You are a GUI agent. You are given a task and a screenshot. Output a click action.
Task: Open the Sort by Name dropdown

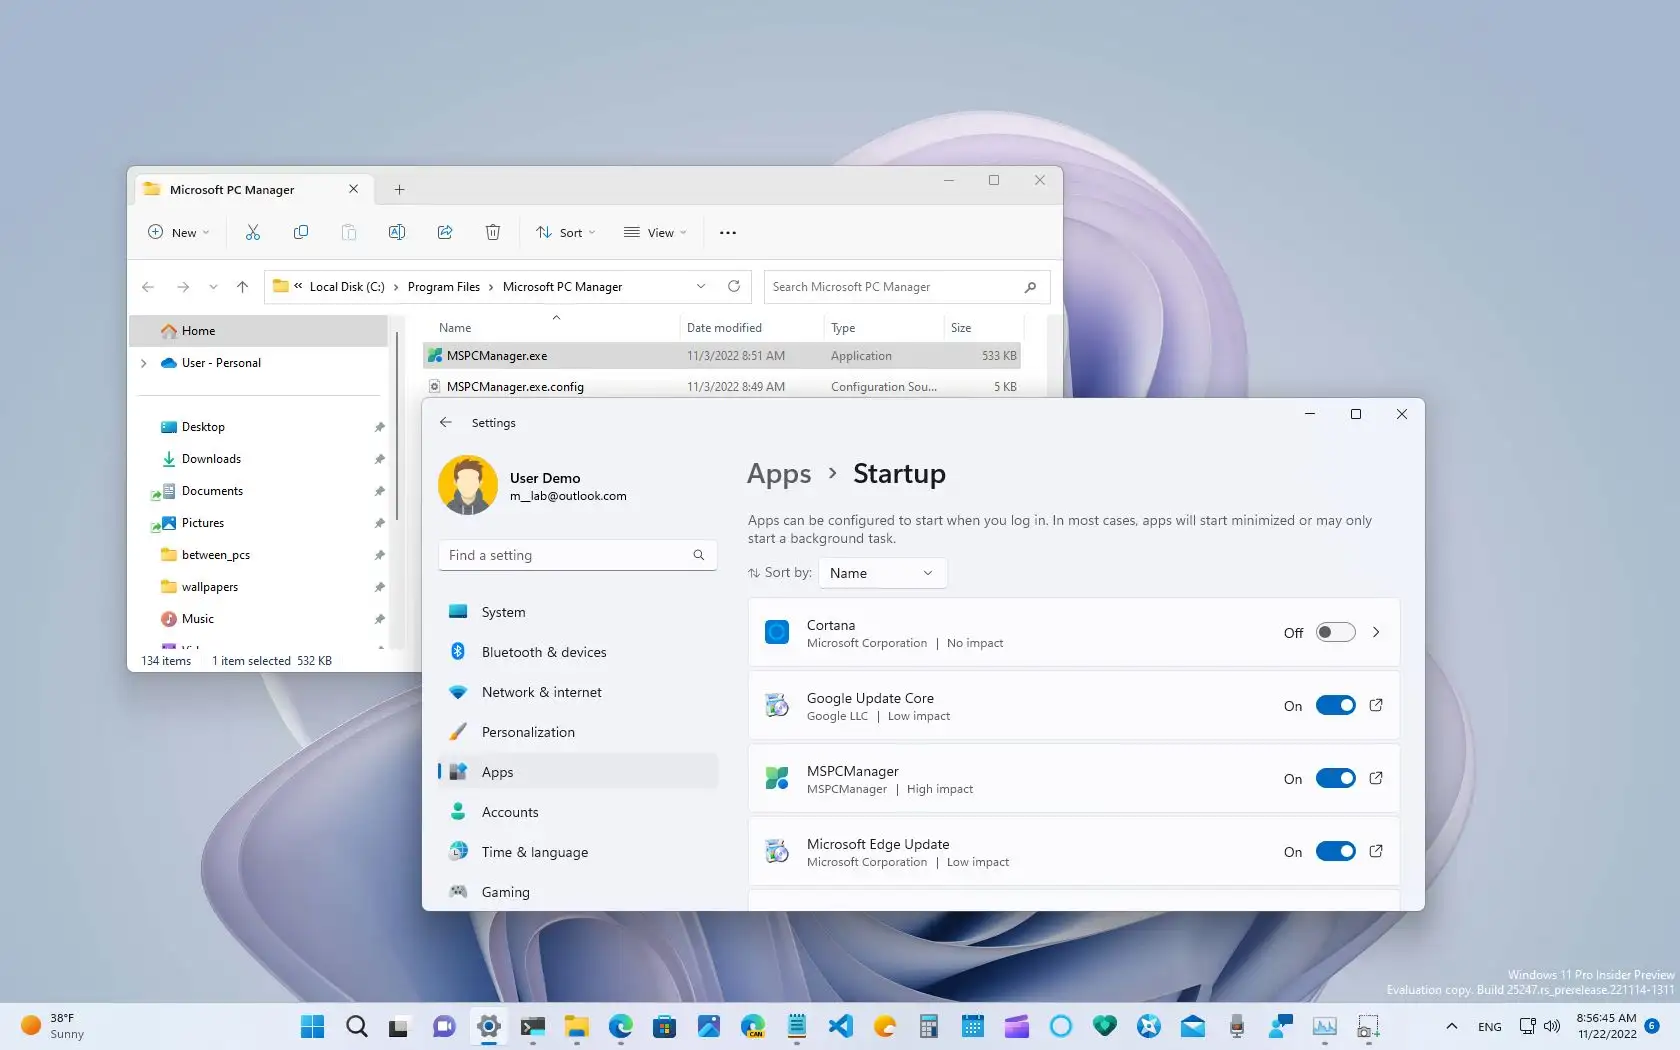[x=881, y=573]
